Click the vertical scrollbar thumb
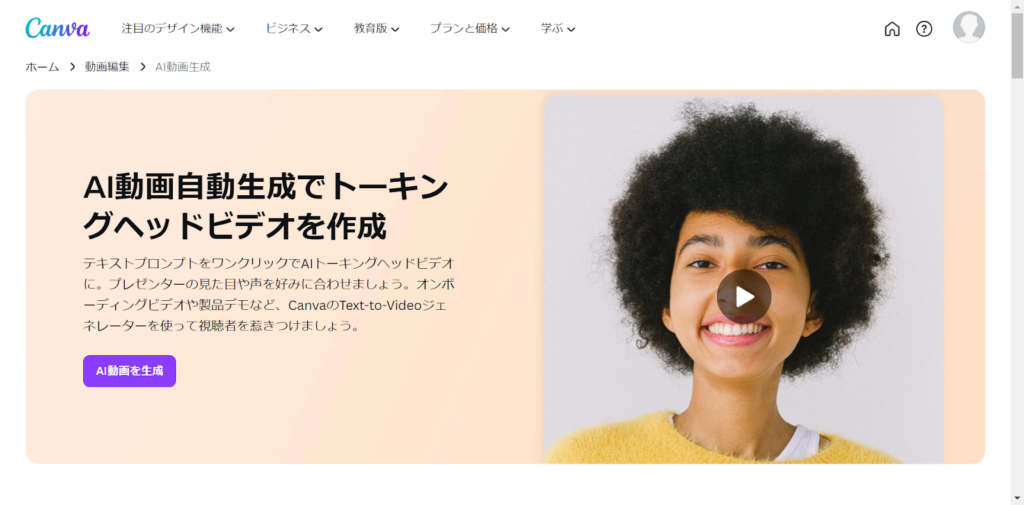 pyautogui.click(x=1017, y=46)
